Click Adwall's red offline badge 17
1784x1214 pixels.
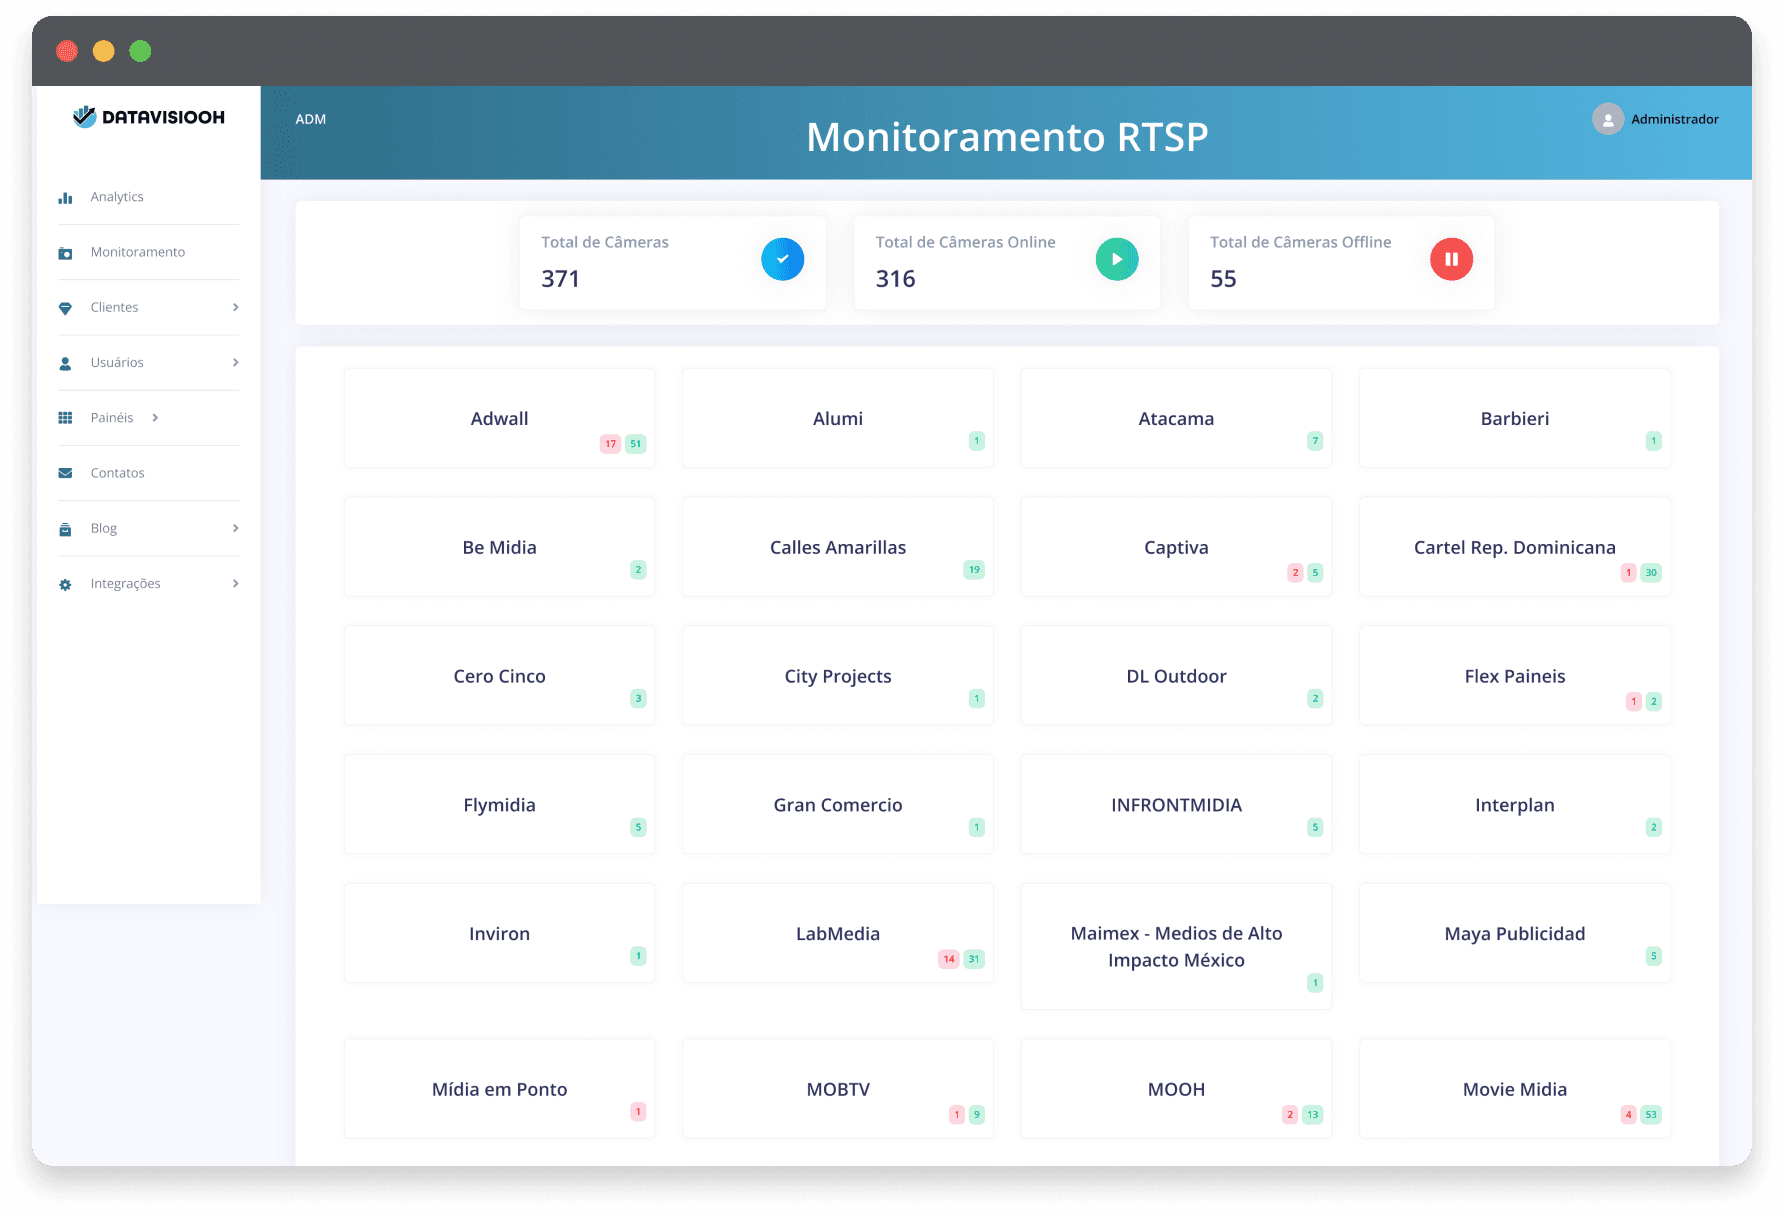click(610, 444)
